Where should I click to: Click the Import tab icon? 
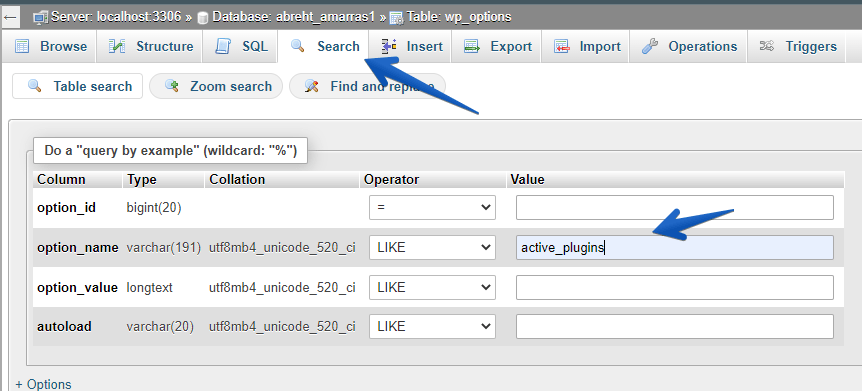click(561, 46)
